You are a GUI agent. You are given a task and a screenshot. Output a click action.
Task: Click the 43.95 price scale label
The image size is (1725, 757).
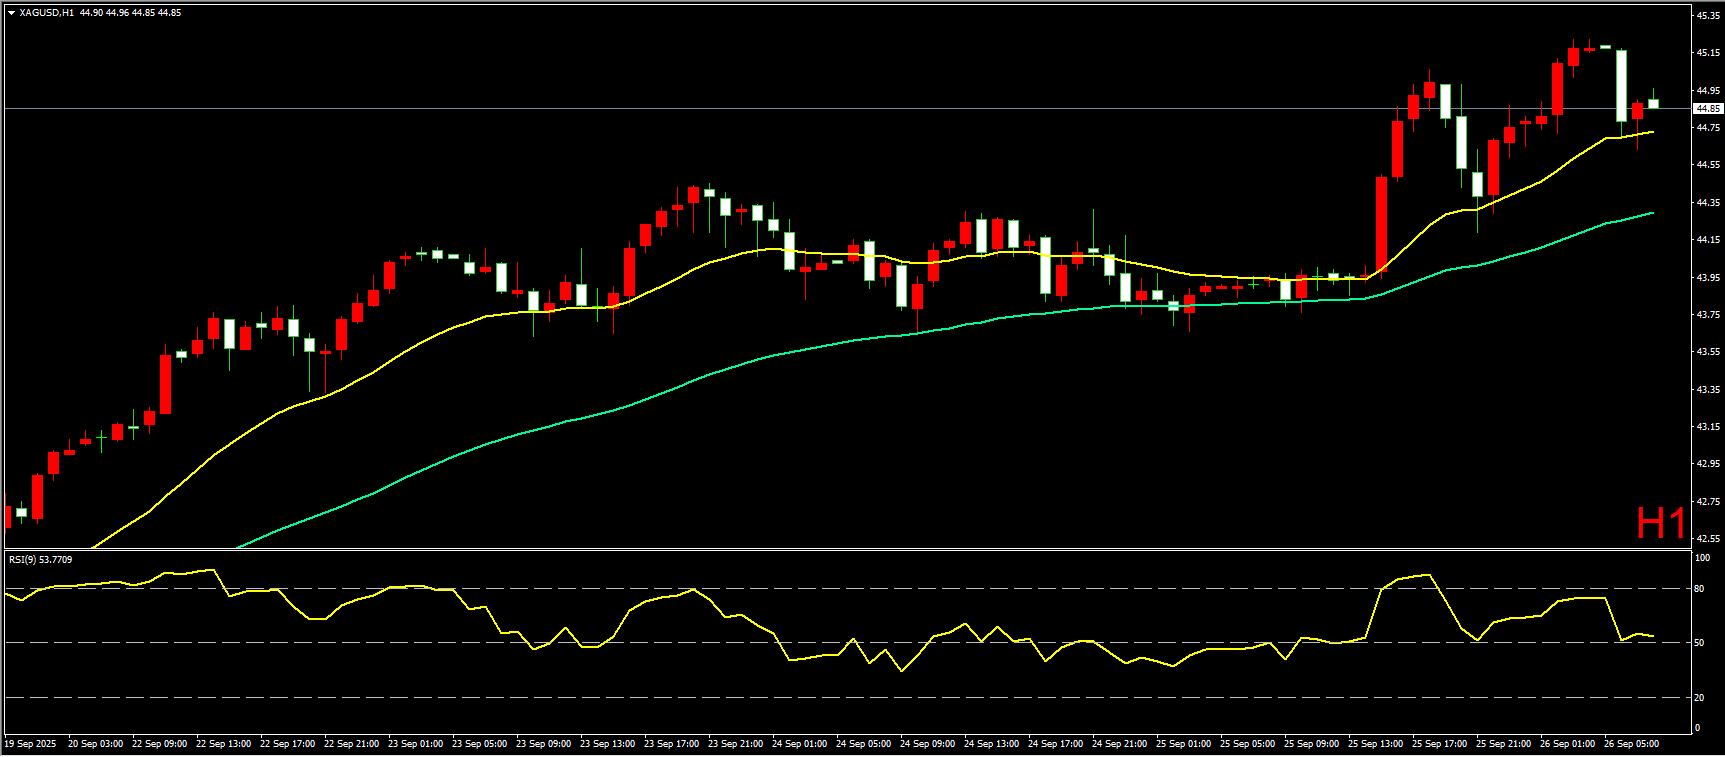[1707, 277]
